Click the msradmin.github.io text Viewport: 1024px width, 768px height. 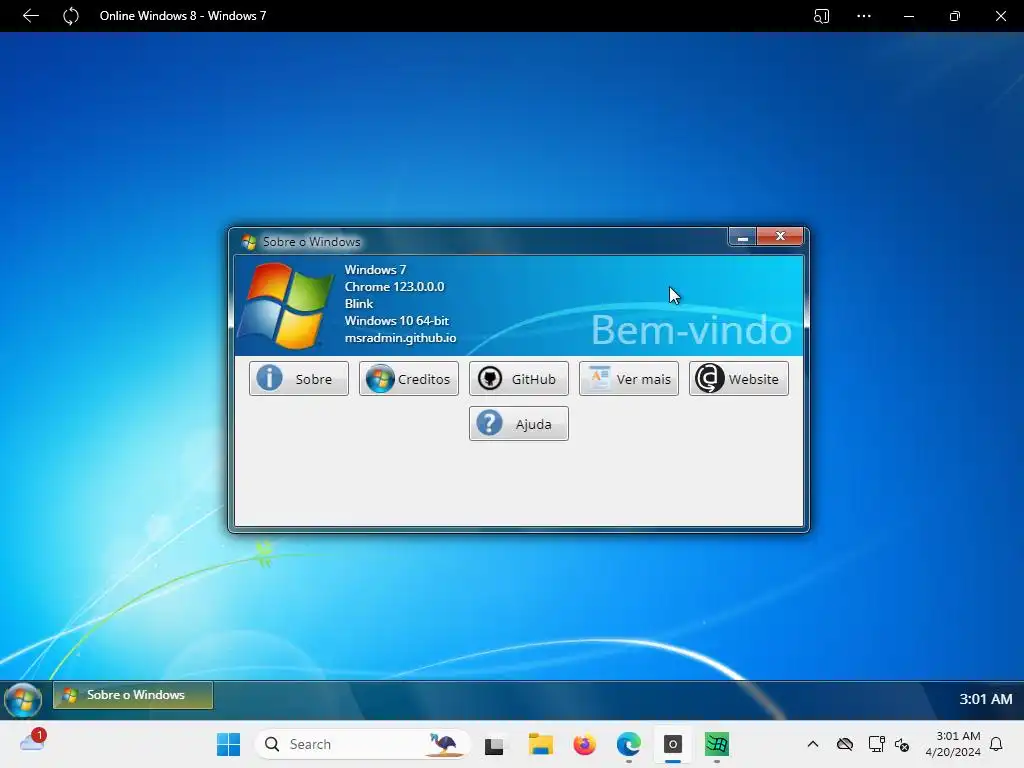click(x=400, y=338)
